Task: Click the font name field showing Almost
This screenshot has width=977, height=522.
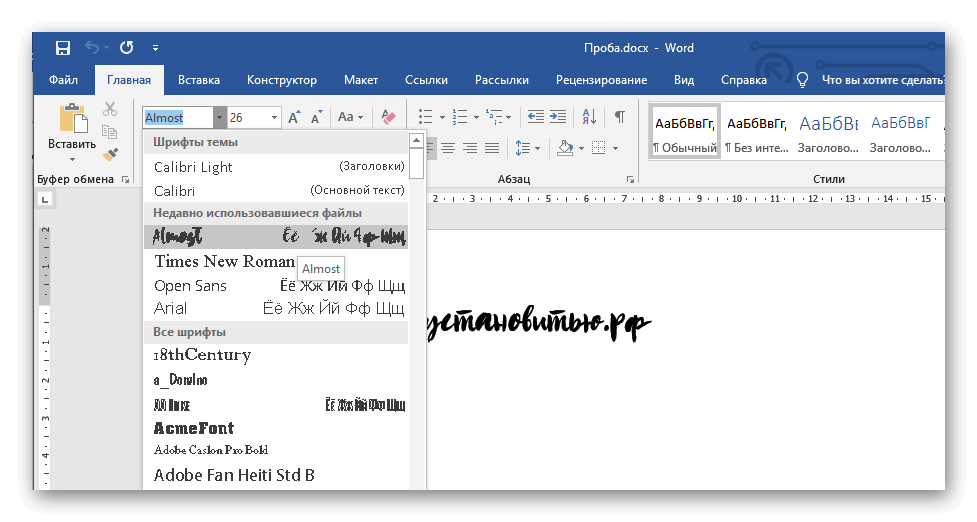Action: pos(178,117)
